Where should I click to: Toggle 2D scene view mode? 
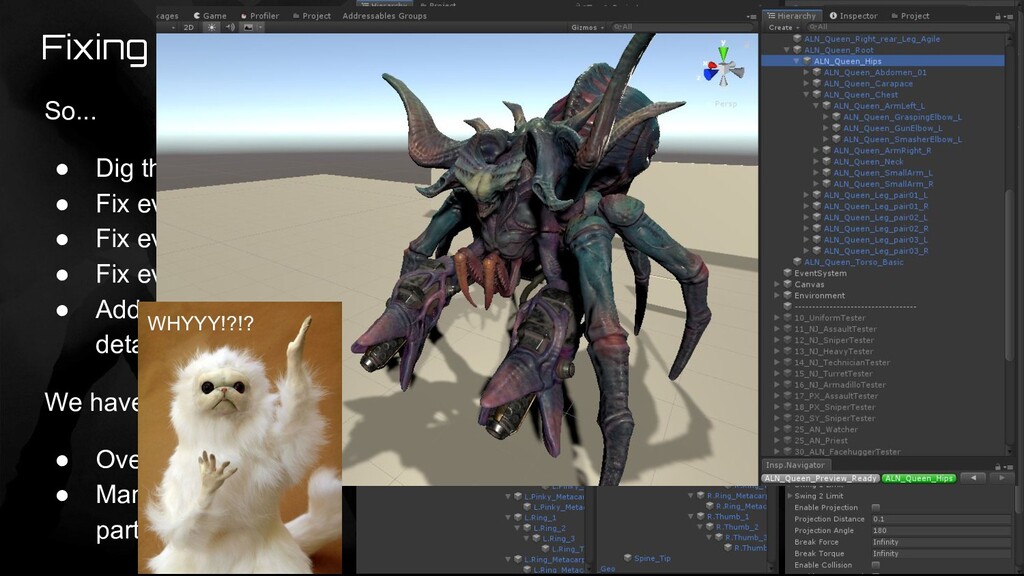pos(188,28)
